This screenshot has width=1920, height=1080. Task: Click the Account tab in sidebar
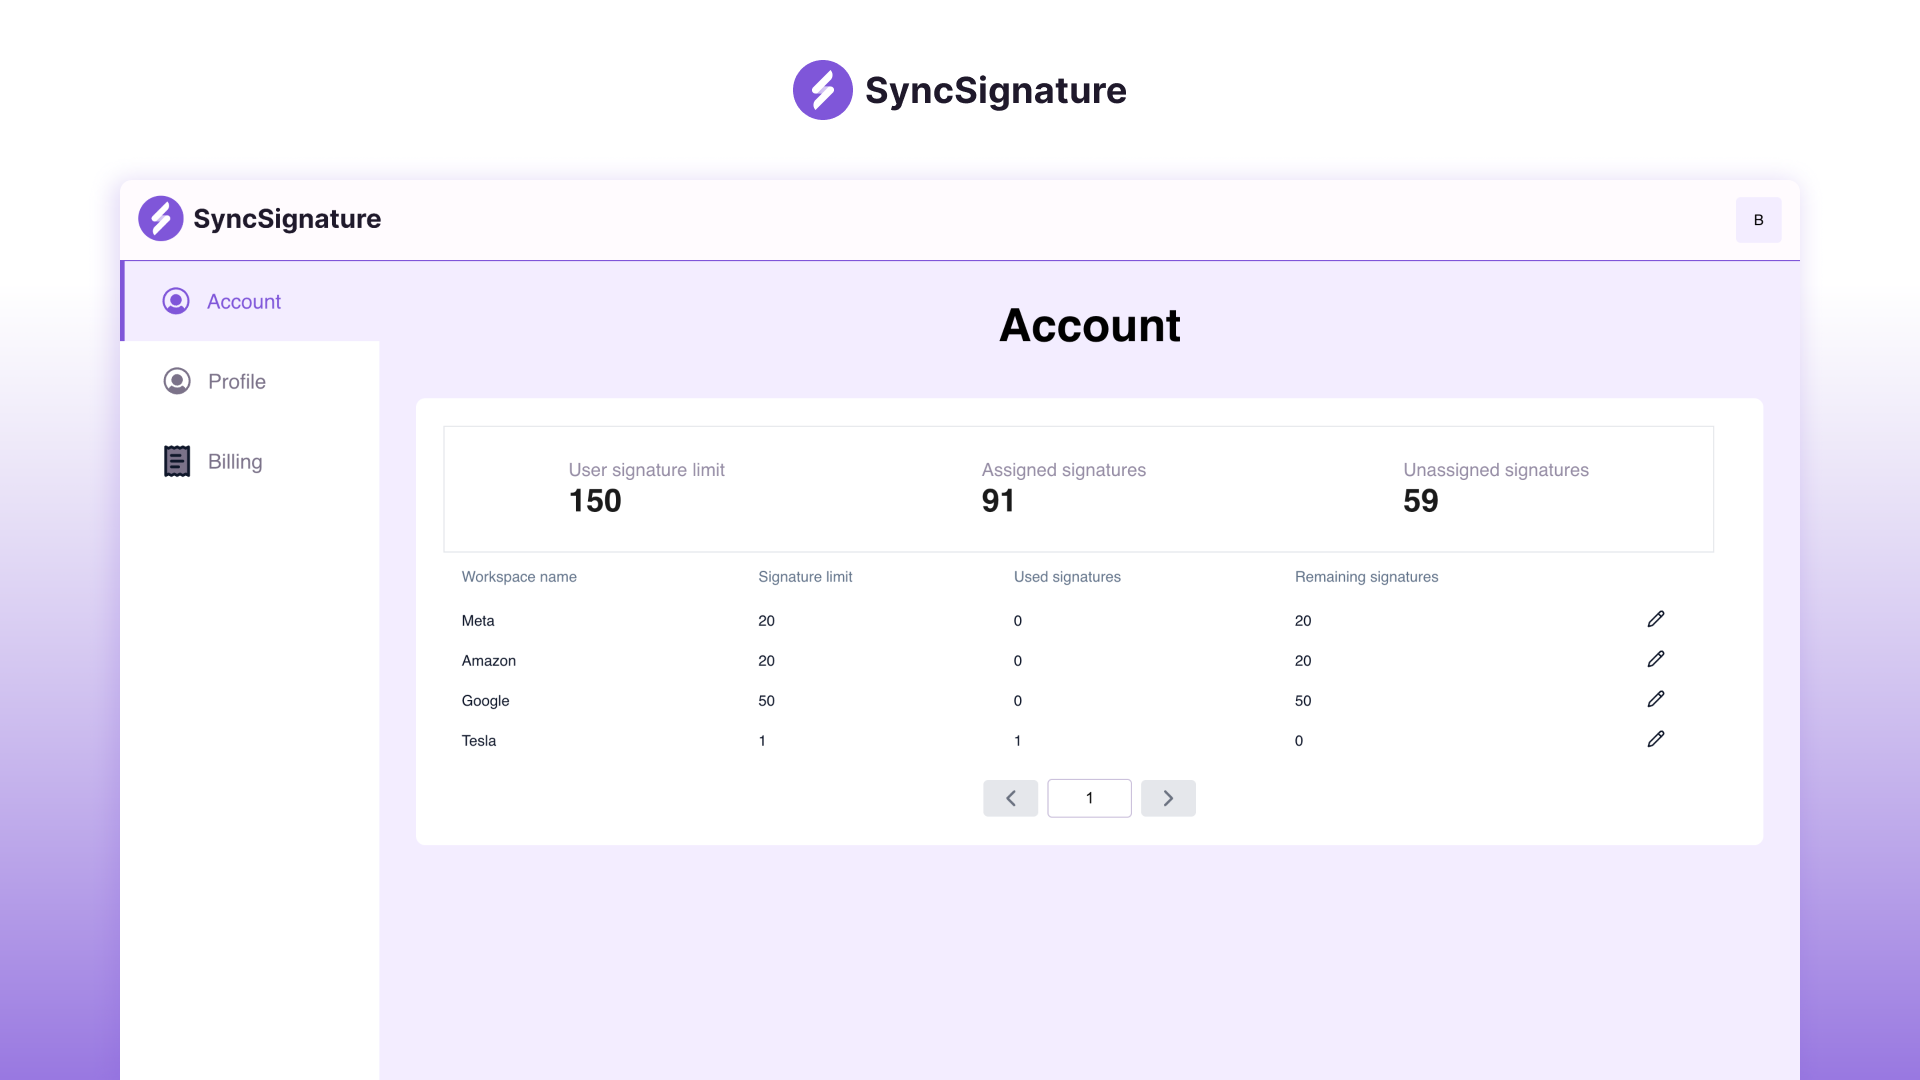pos(244,301)
